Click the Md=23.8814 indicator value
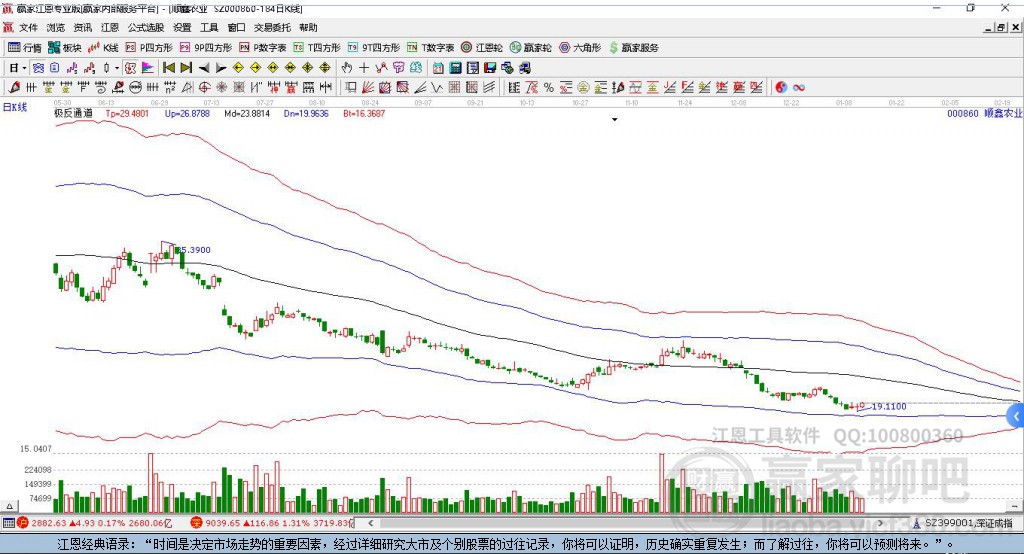The height and width of the screenshot is (554, 1024). 247,114
